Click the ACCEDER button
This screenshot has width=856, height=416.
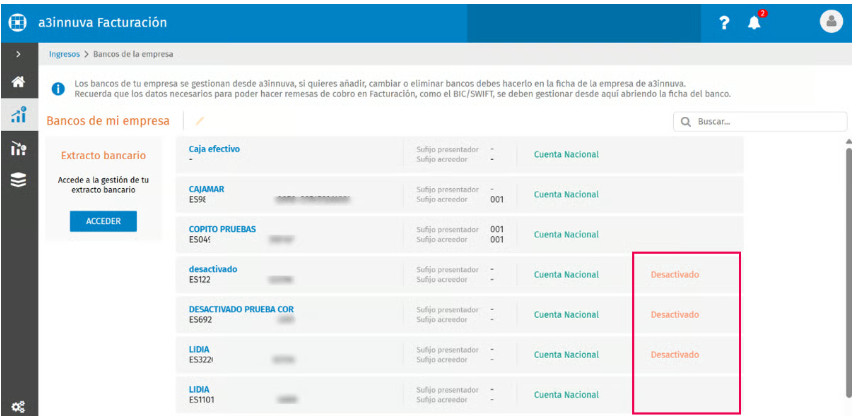coord(103,221)
